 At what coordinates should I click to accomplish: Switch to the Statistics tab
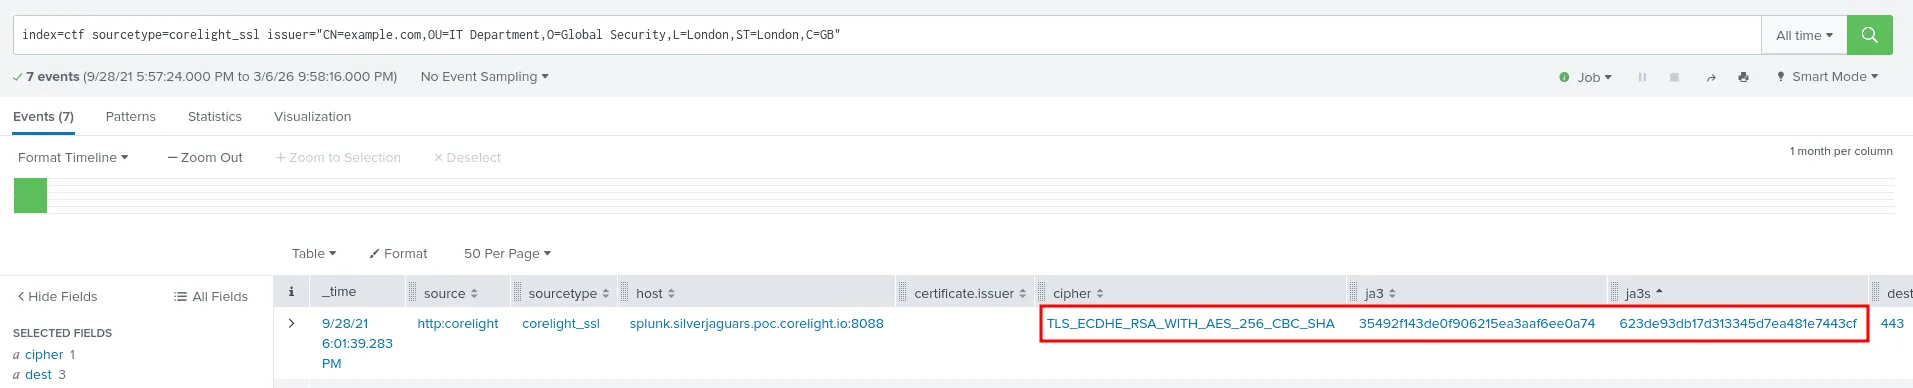(x=215, y=117)
